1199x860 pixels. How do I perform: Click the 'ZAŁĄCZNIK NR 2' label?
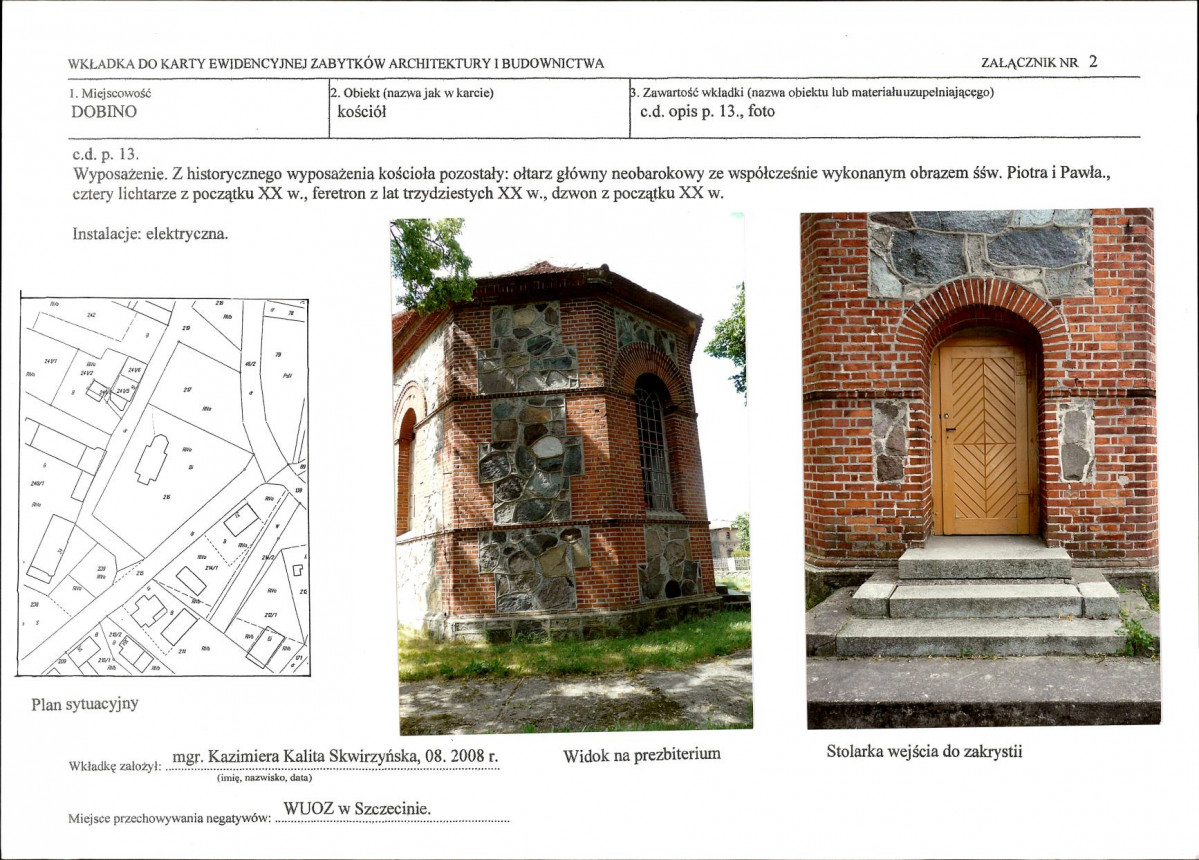[1039, 62]
